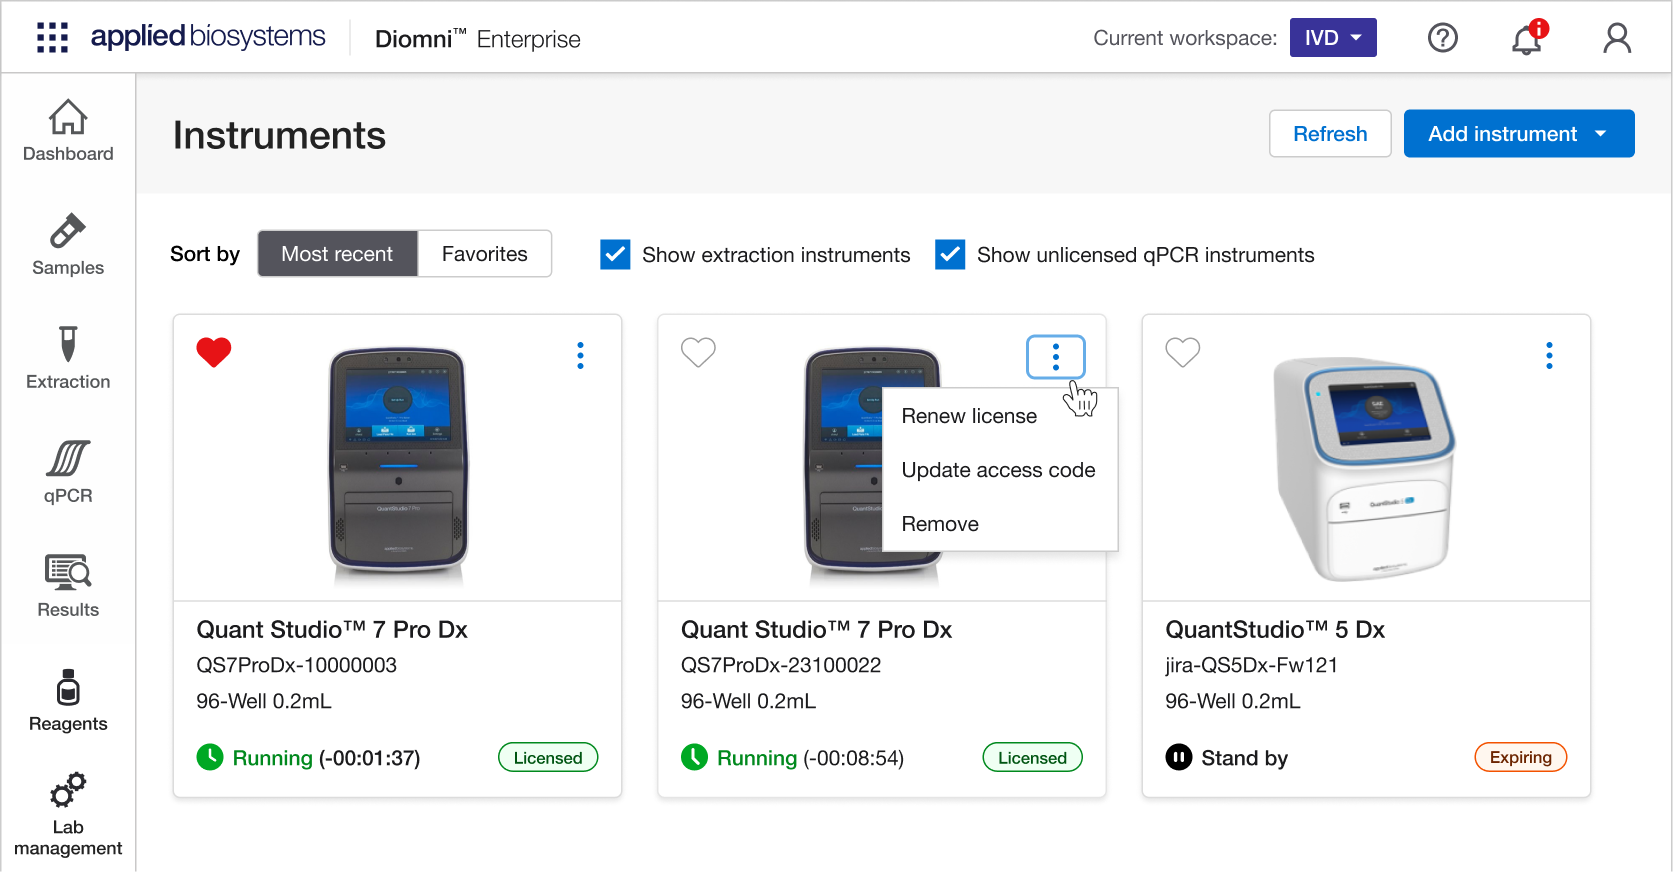Viewport: 1673px width, 872px height.
Task: Open qPCR in the sidebar
Action: [x=68, y=473]
